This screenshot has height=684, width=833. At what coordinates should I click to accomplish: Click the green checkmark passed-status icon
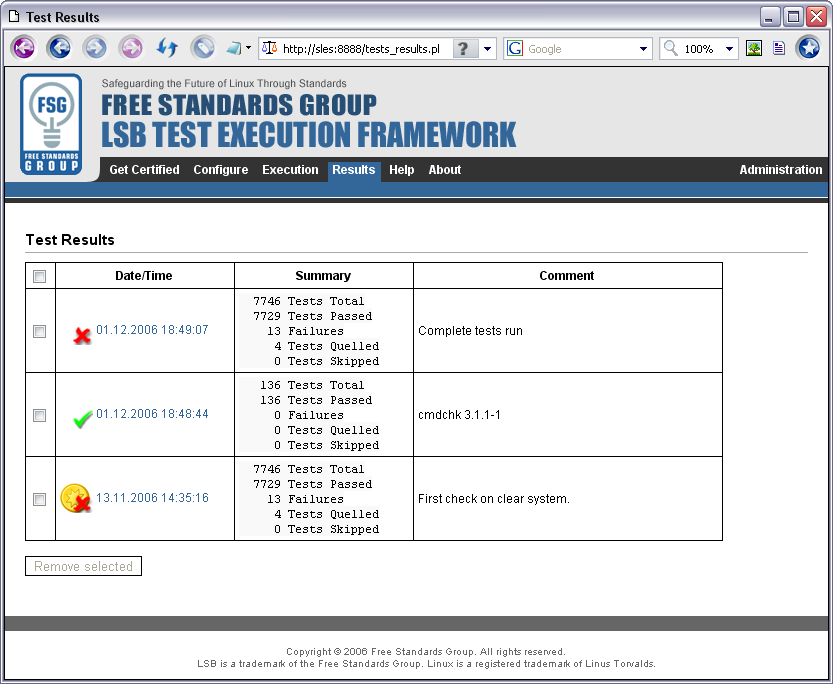tap(82, 419)
